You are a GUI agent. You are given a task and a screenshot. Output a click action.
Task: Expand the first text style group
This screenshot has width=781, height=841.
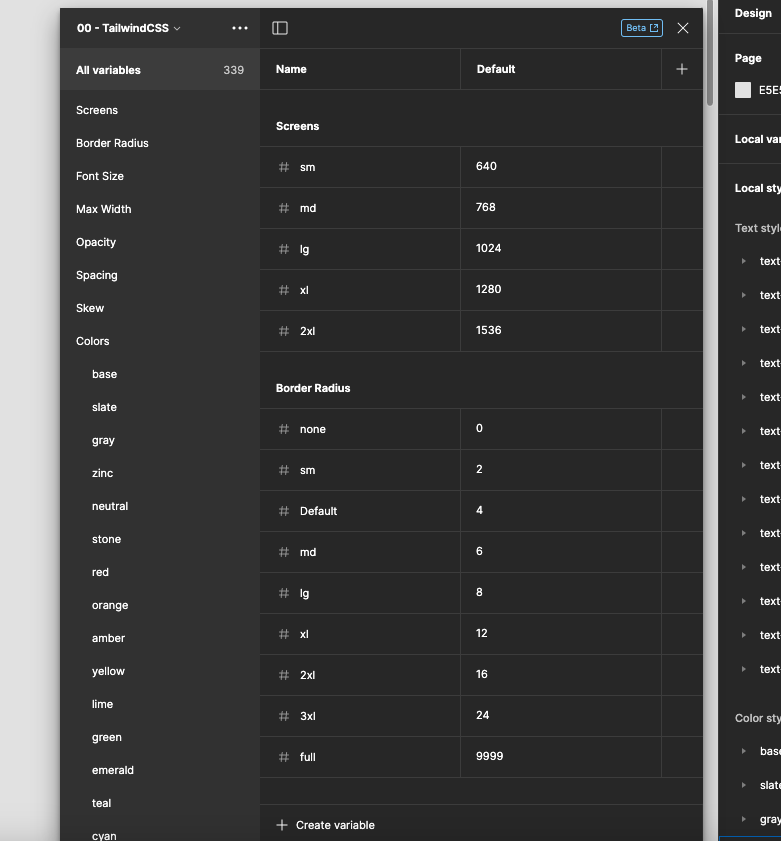coord(743,261)
